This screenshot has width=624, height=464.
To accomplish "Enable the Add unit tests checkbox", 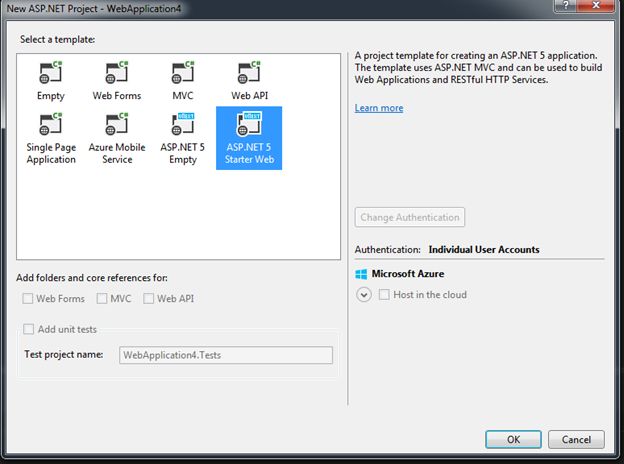I will click(x=29, y=329).
